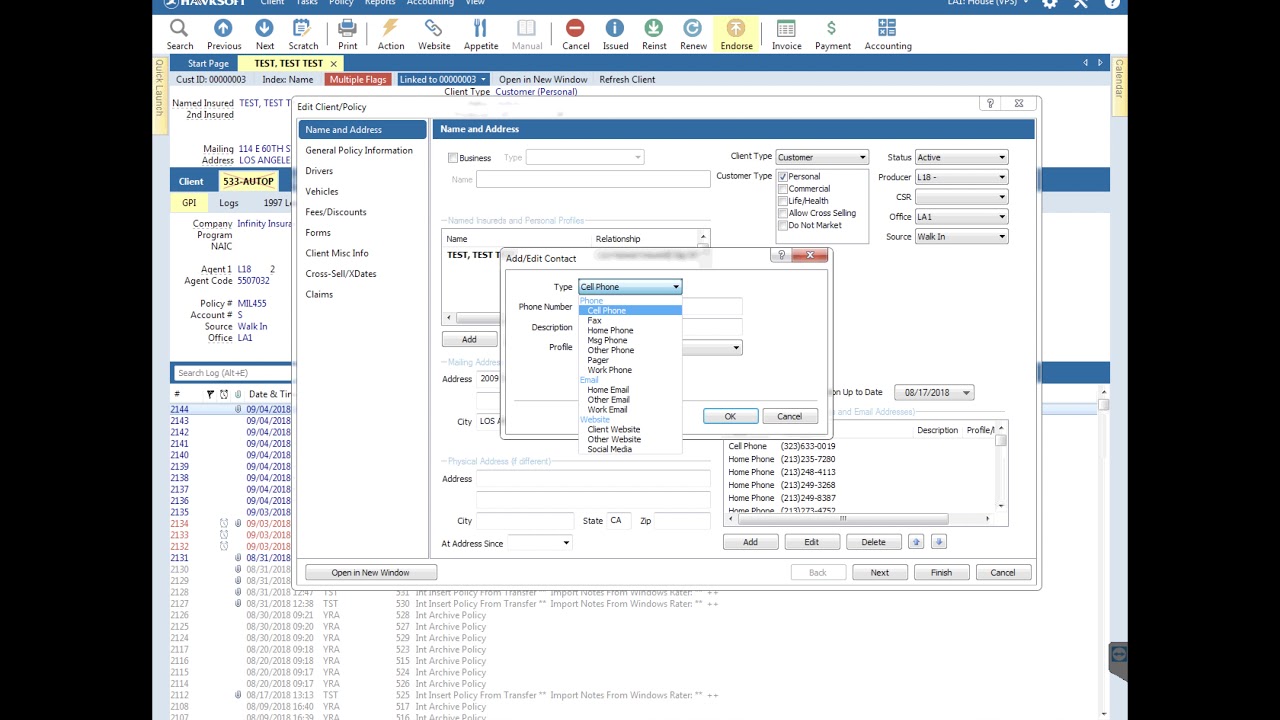Open the At Address Since dropdown
Image resolution: width=1280 pixels, height=720 pixels.
[x=566, y=543]
